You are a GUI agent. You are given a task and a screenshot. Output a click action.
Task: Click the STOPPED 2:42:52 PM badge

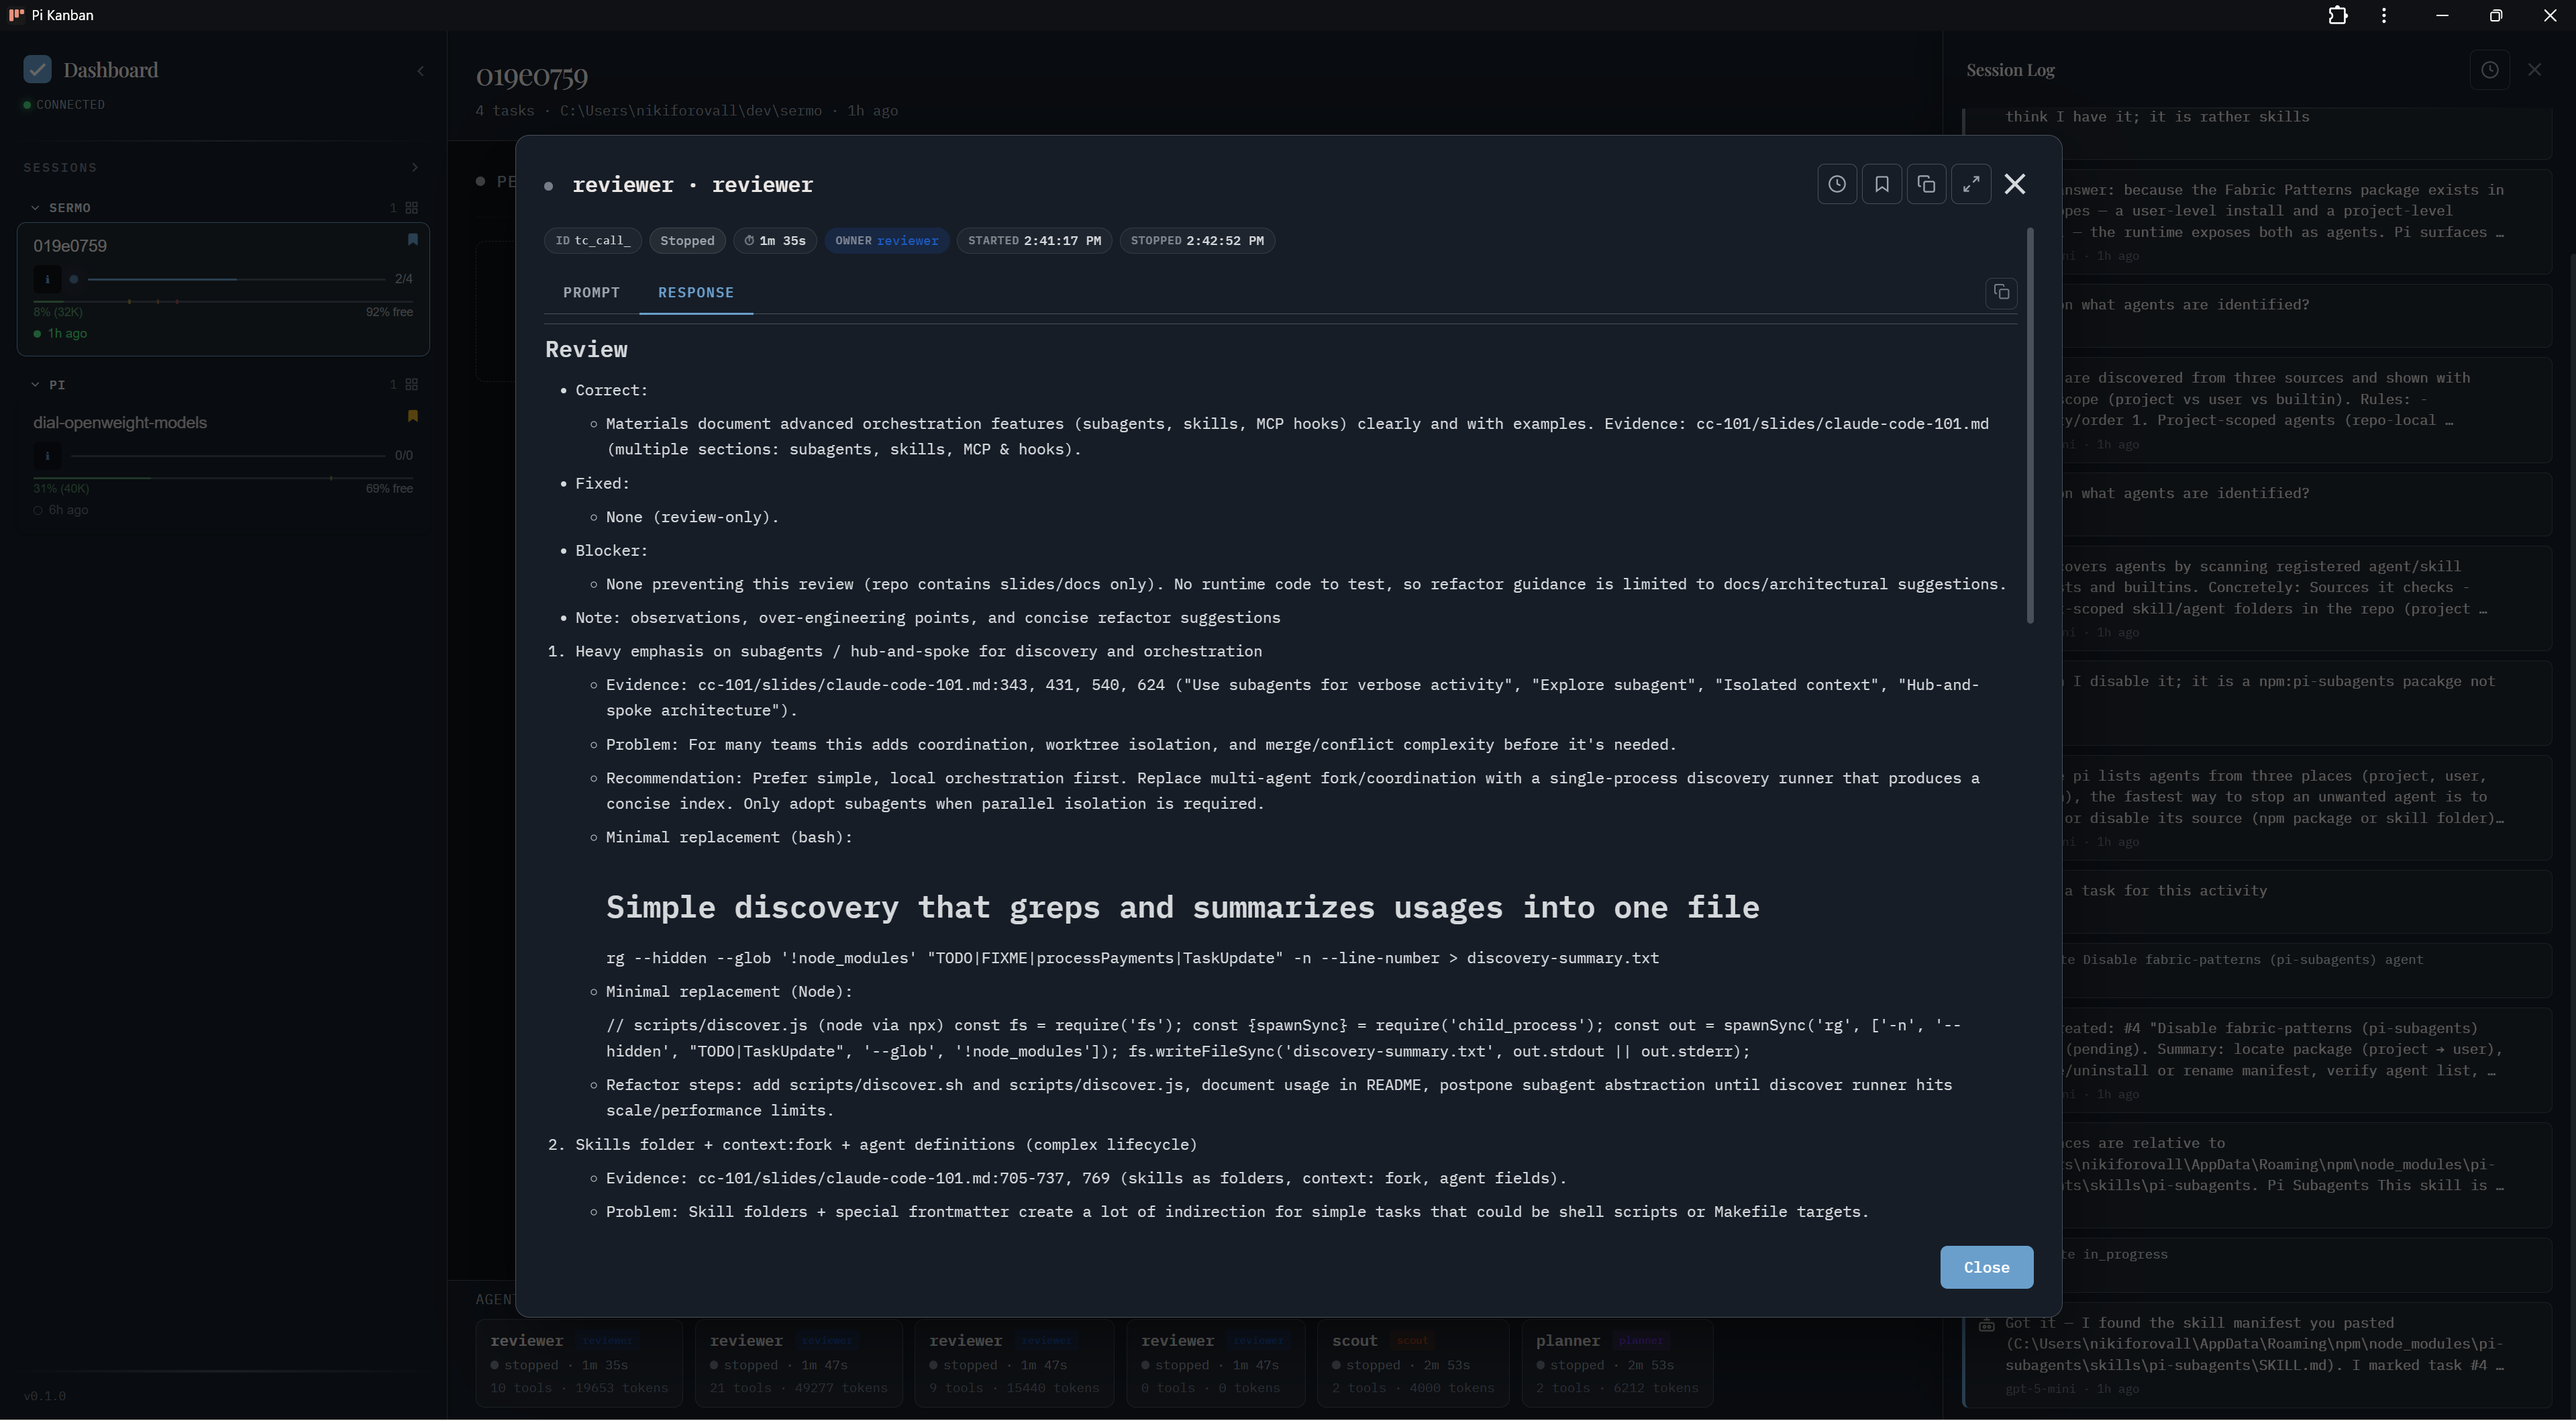point(1197,241)
